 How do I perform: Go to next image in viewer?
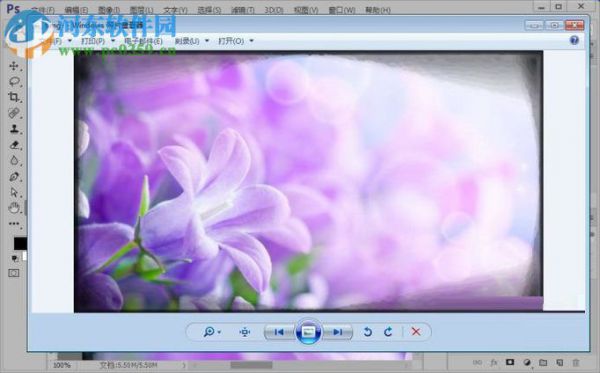(x=338, y=332)
